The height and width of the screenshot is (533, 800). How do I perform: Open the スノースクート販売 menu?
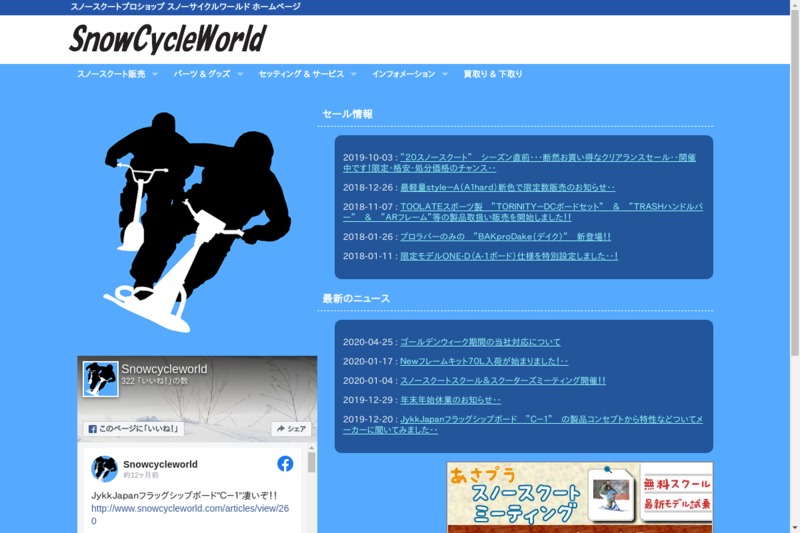click(x=111, y=74)
